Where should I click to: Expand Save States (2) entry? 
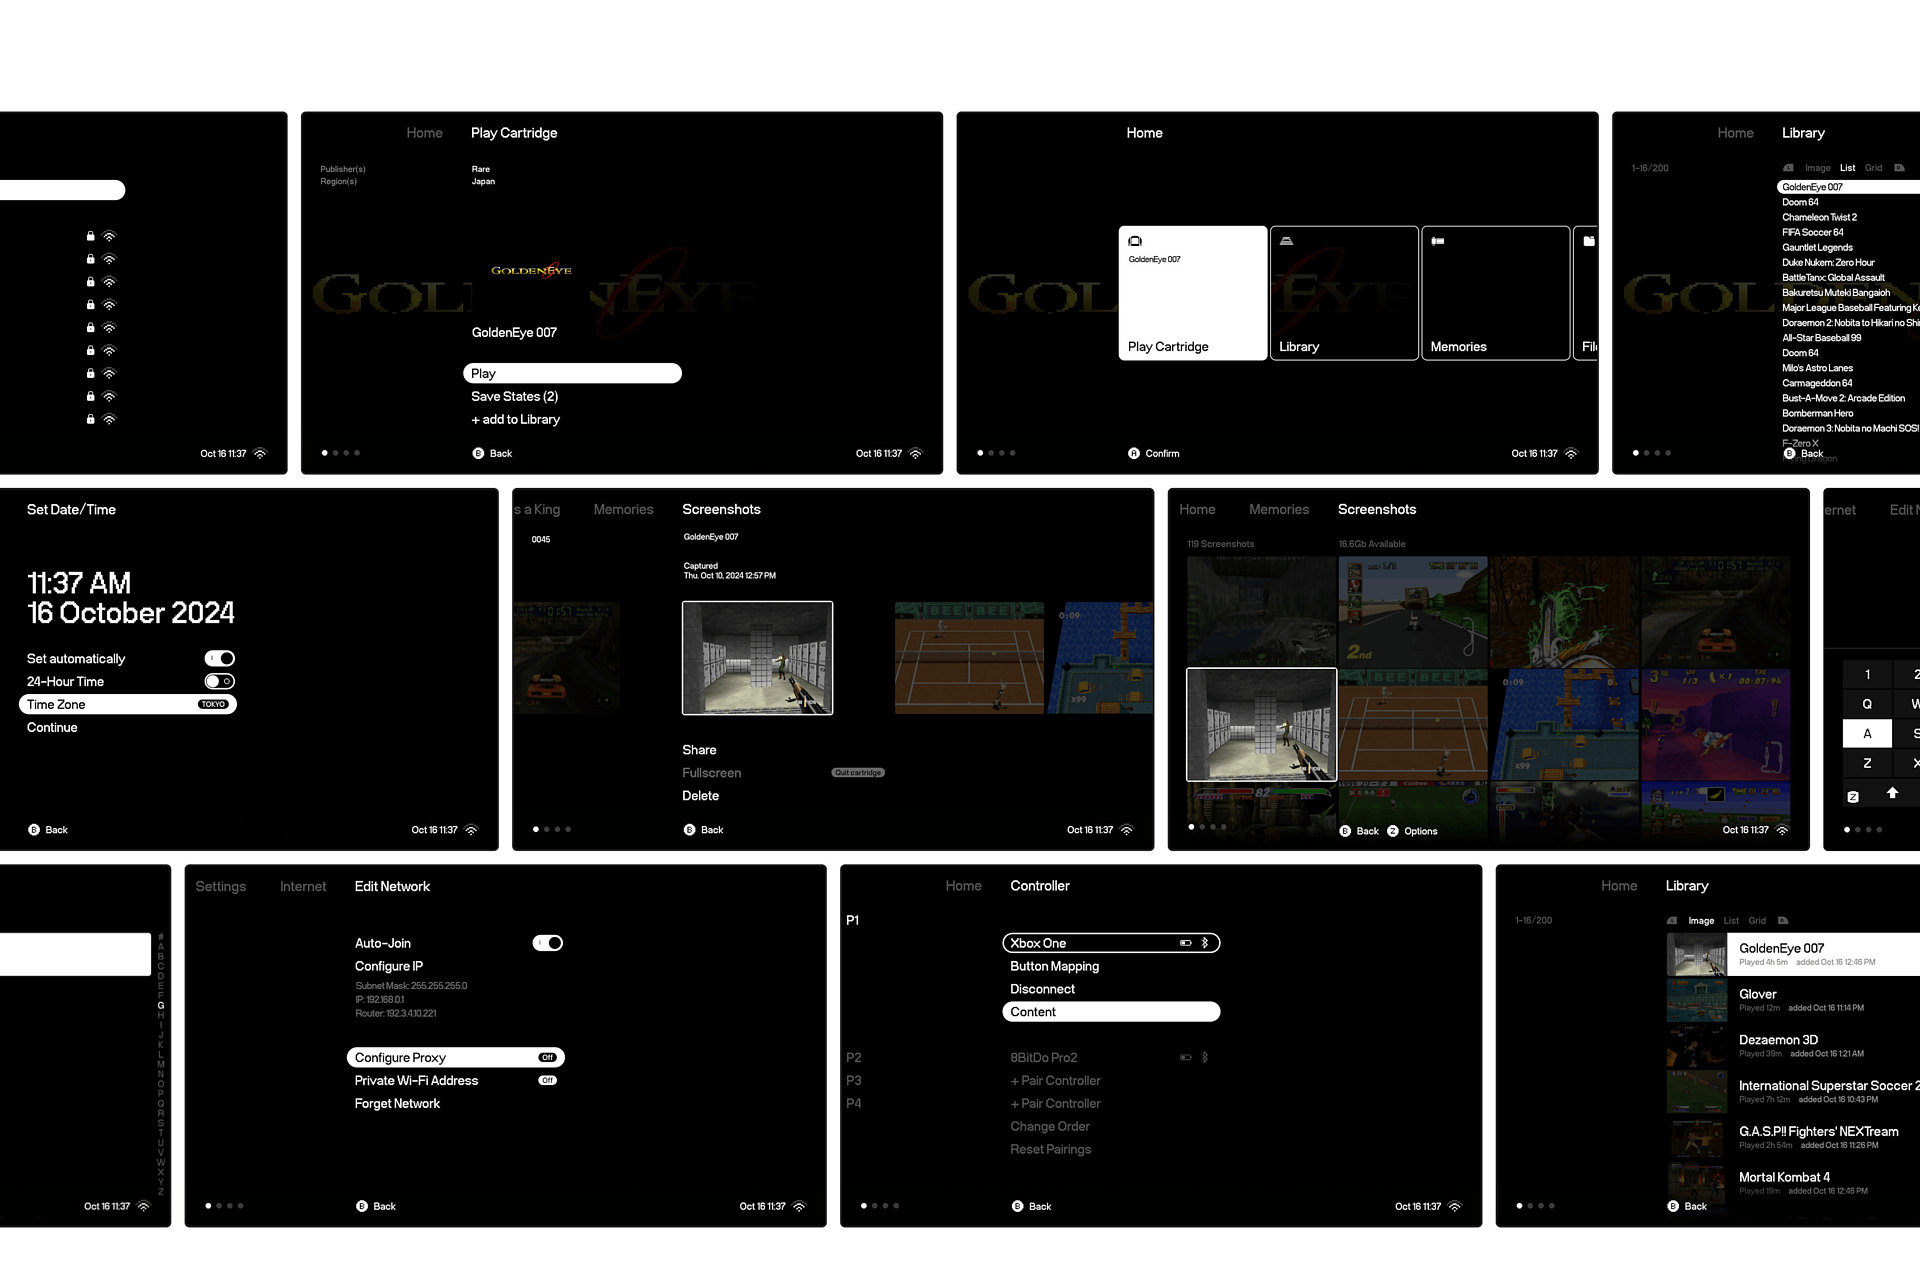[515, 396]
